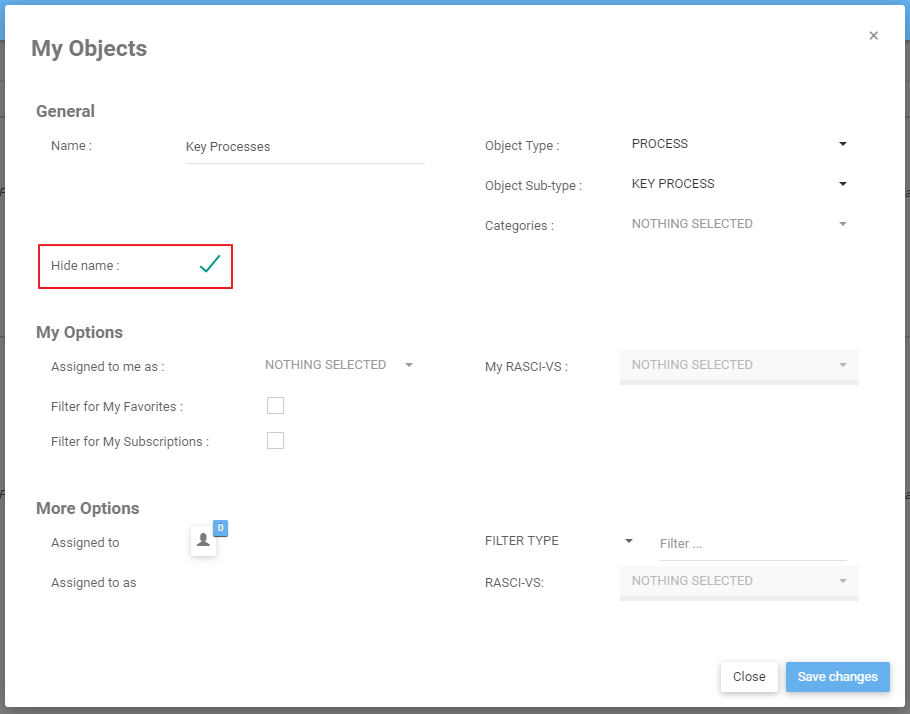
Task: Click the Object Type dropdown arrow
Action: coord(843,144)
